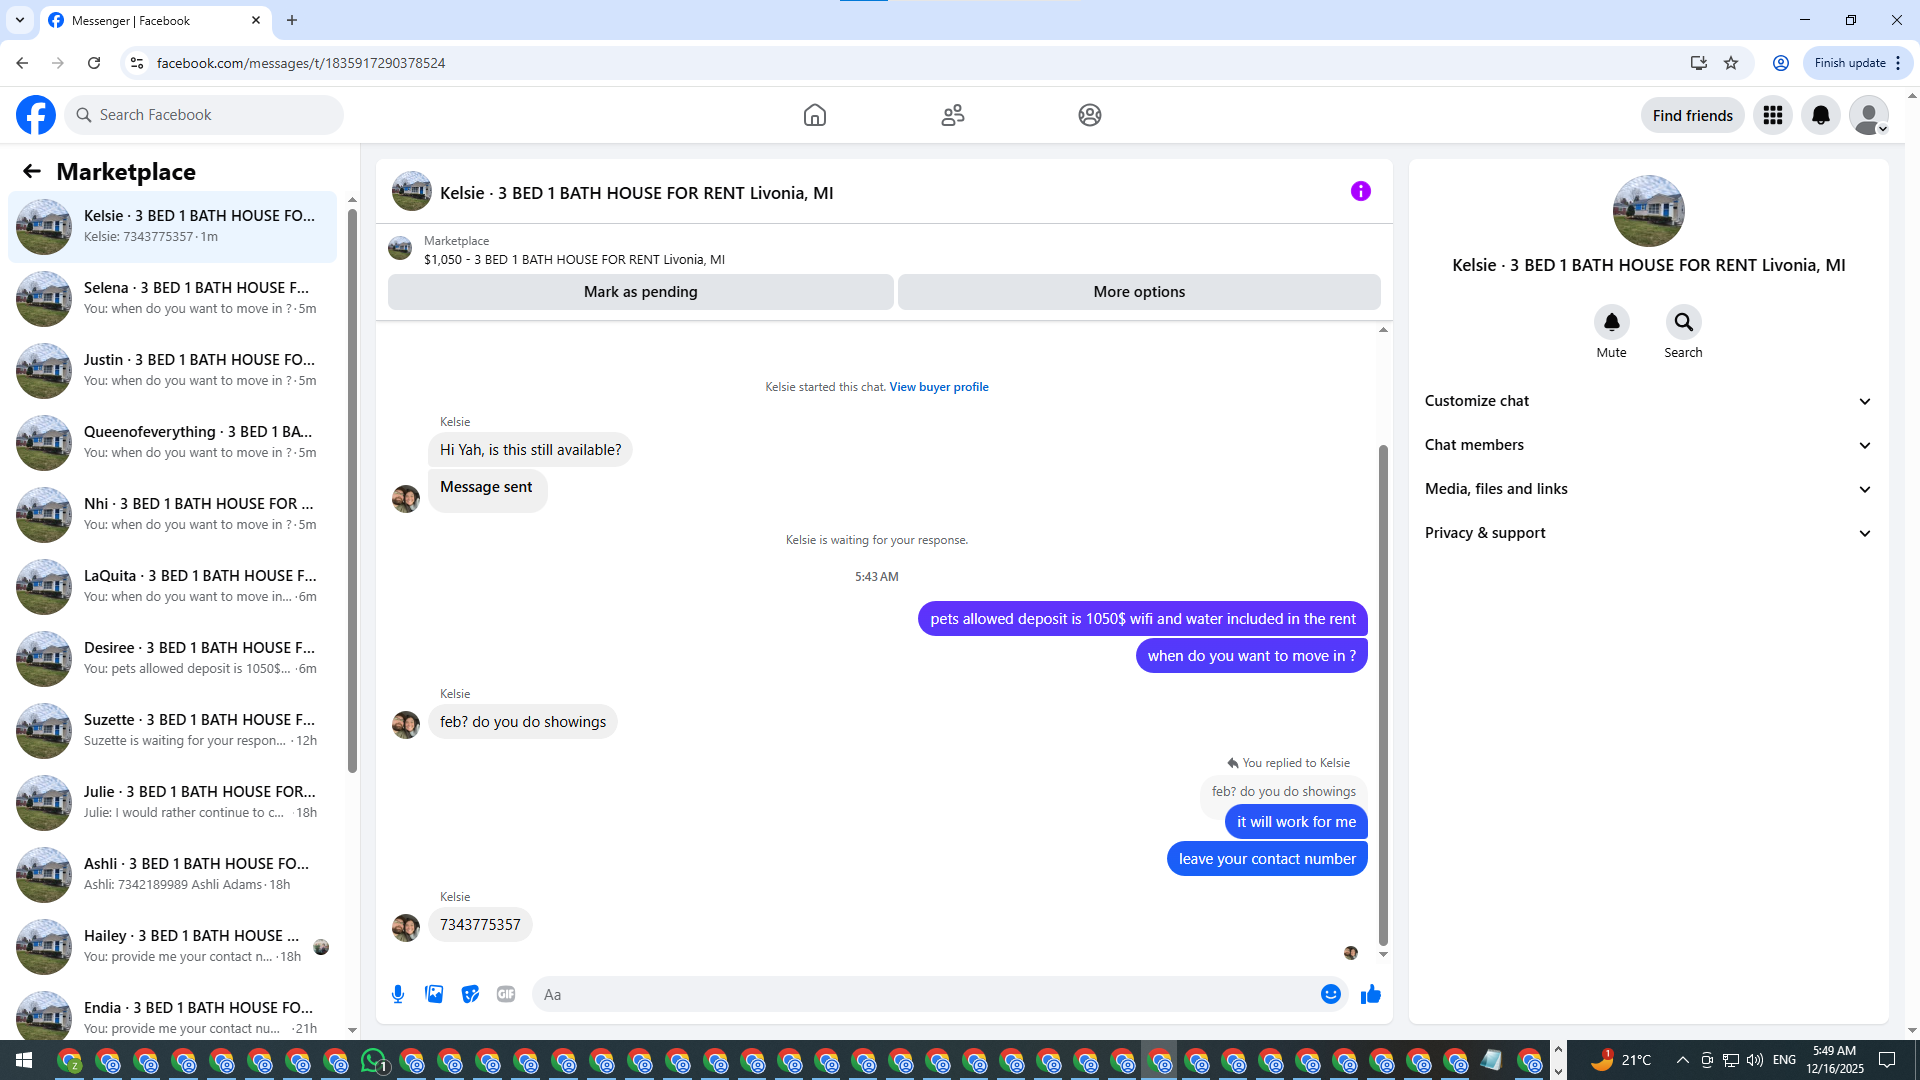Click the browser address bar URL
Viewport: 1920px width, 1080px height.
[x=301, y=63]
